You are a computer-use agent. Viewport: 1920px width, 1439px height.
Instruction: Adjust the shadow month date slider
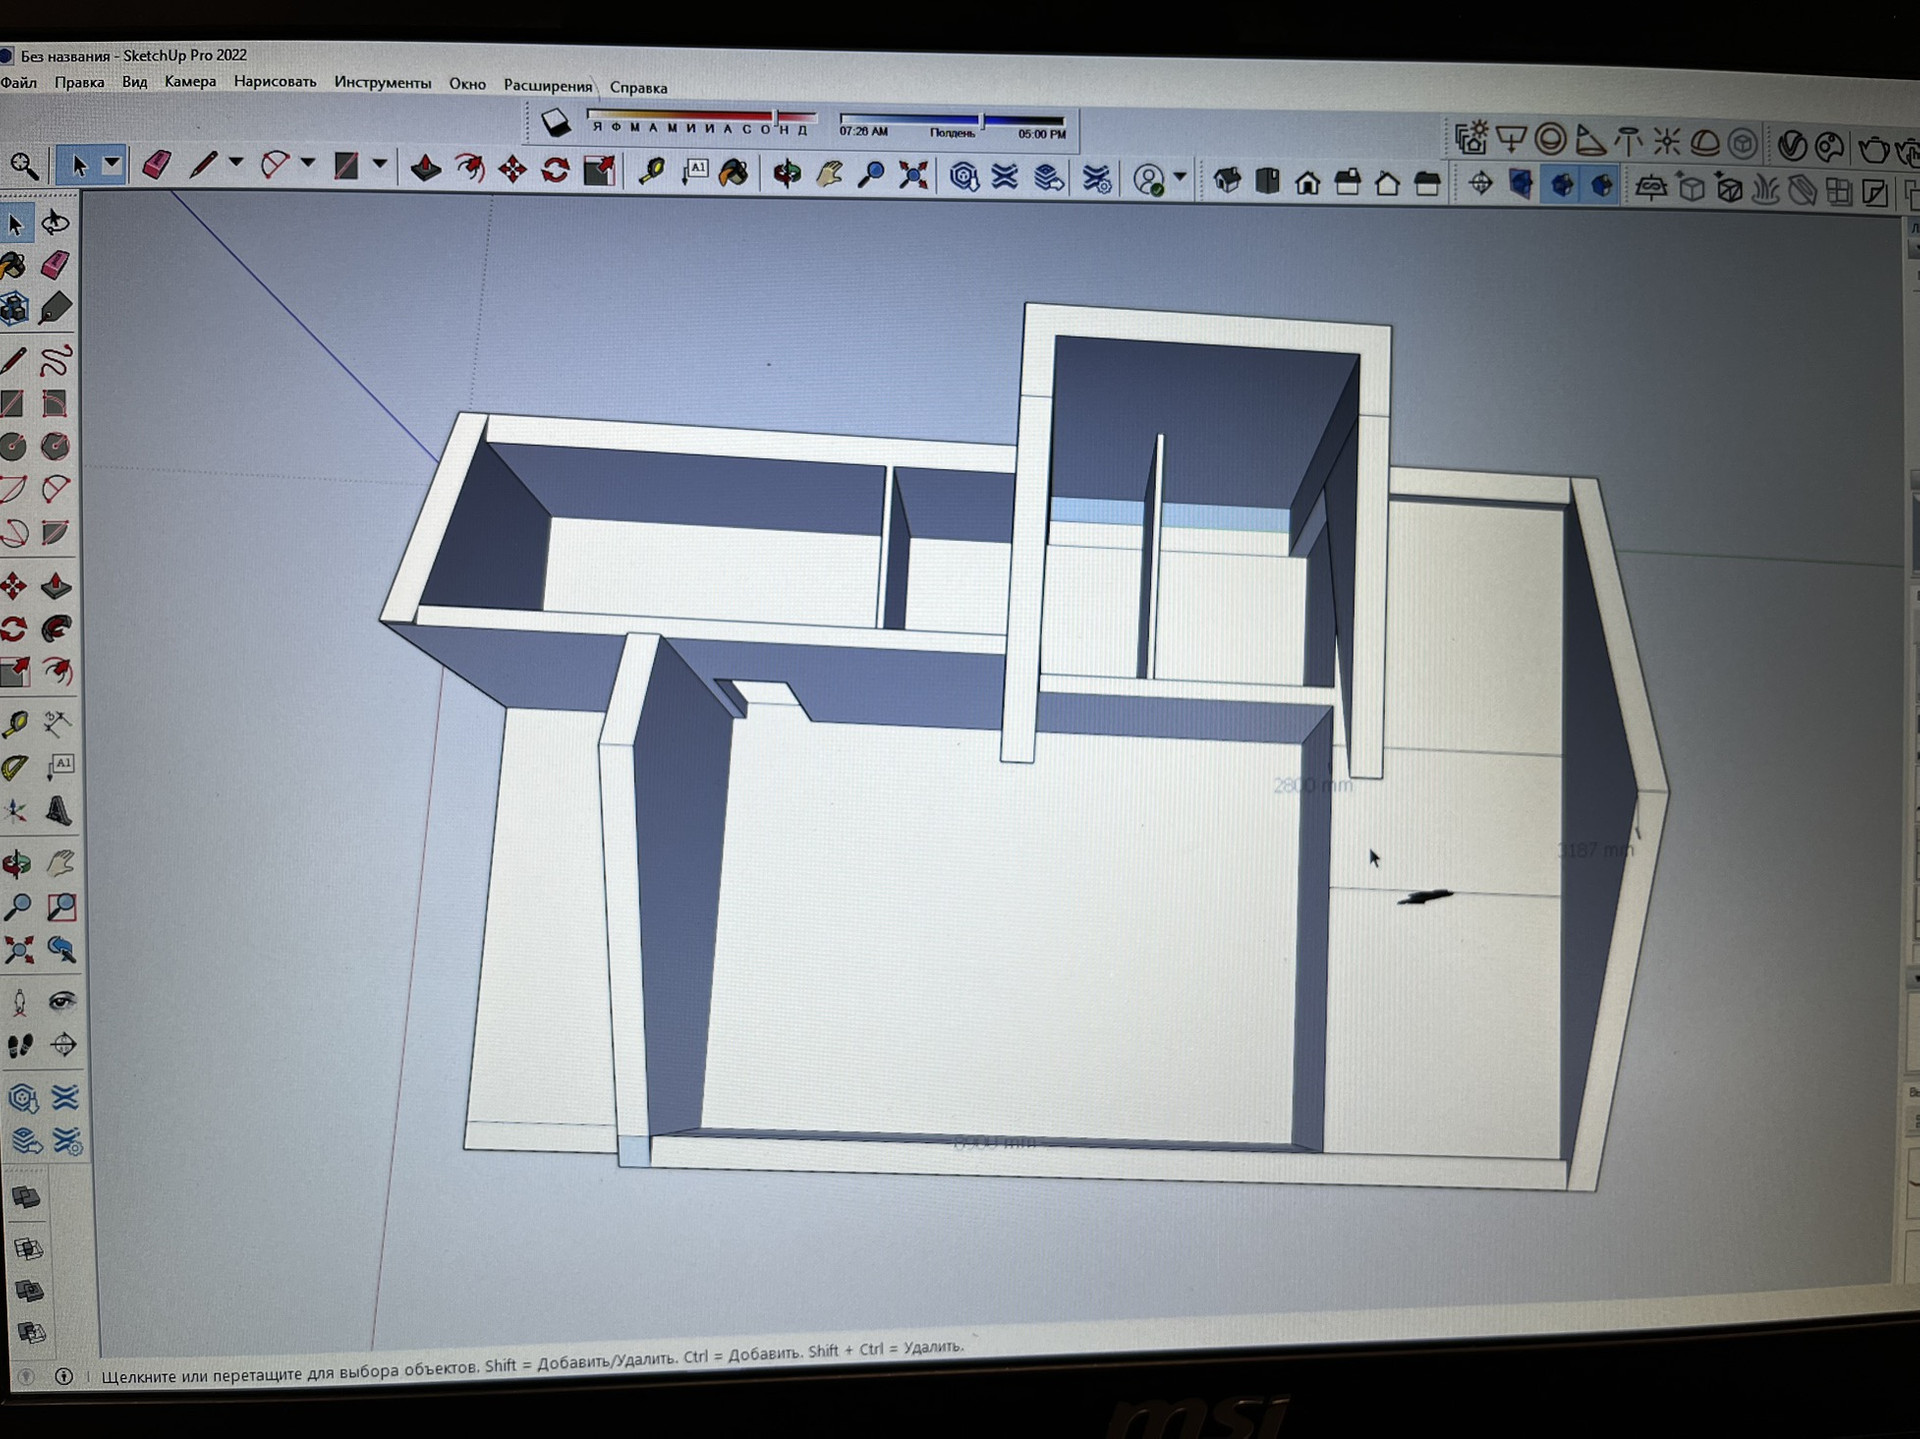(775, 117)
